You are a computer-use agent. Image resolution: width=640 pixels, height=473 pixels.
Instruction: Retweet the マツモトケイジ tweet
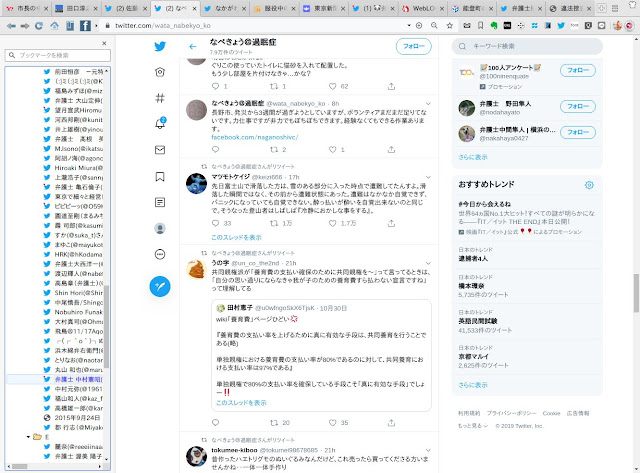pos(274,223)
